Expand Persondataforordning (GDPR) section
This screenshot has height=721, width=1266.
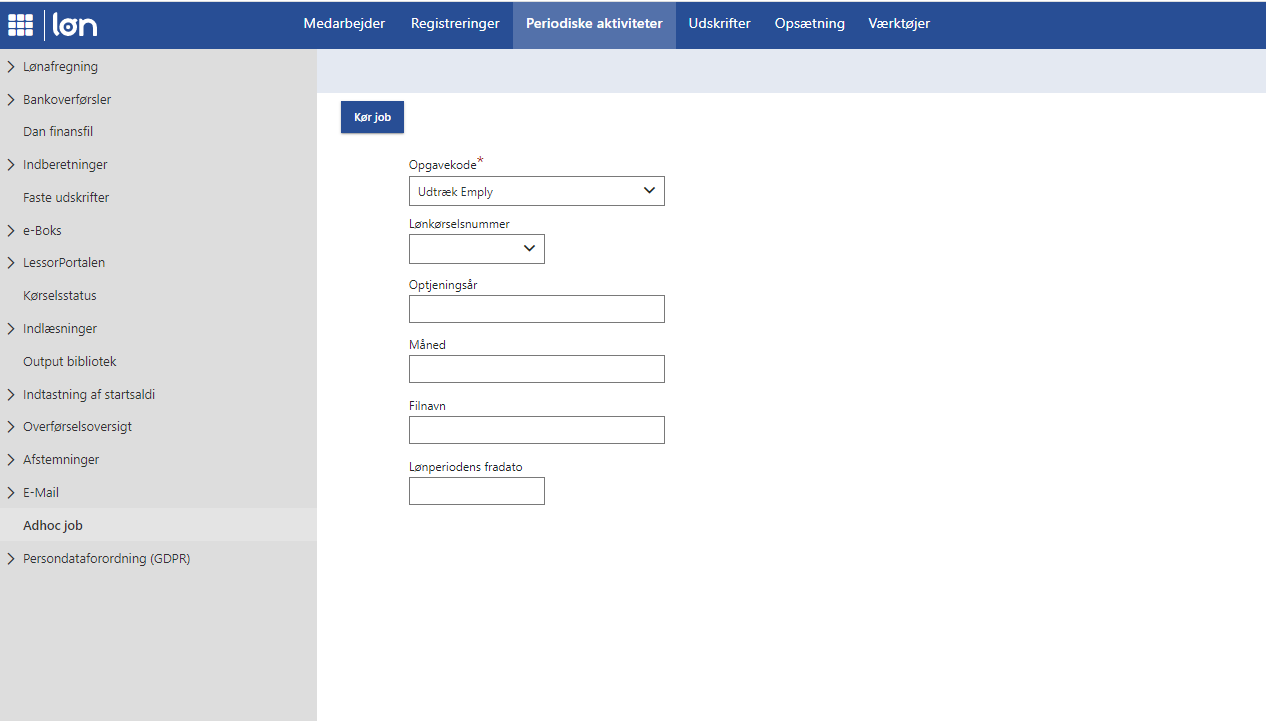11,559
